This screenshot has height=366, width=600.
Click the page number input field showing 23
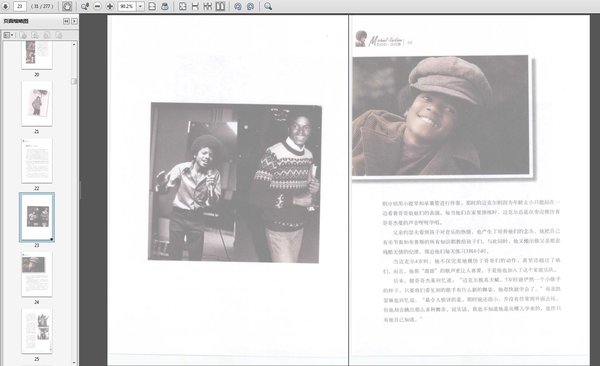[20, 6]
